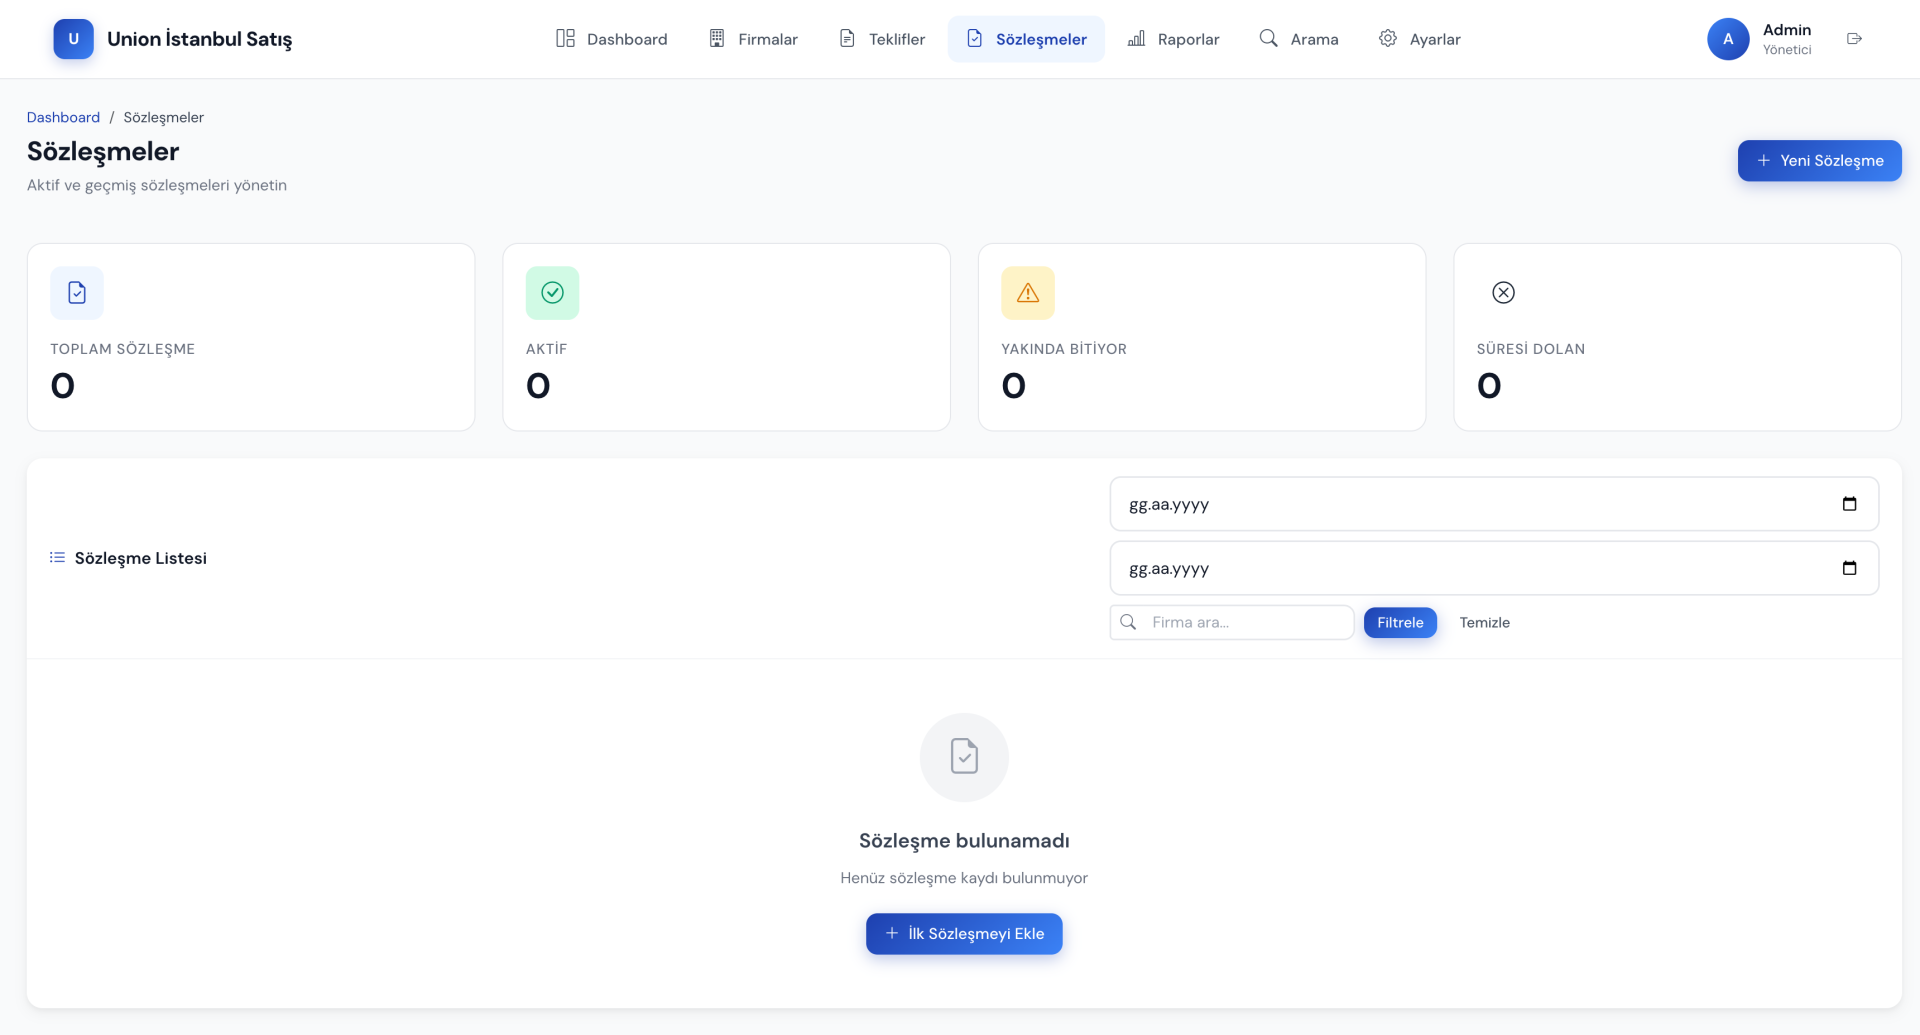Click the Süresi Dolan circled X icon
1920x1035 pixels.
point(1503,293)
